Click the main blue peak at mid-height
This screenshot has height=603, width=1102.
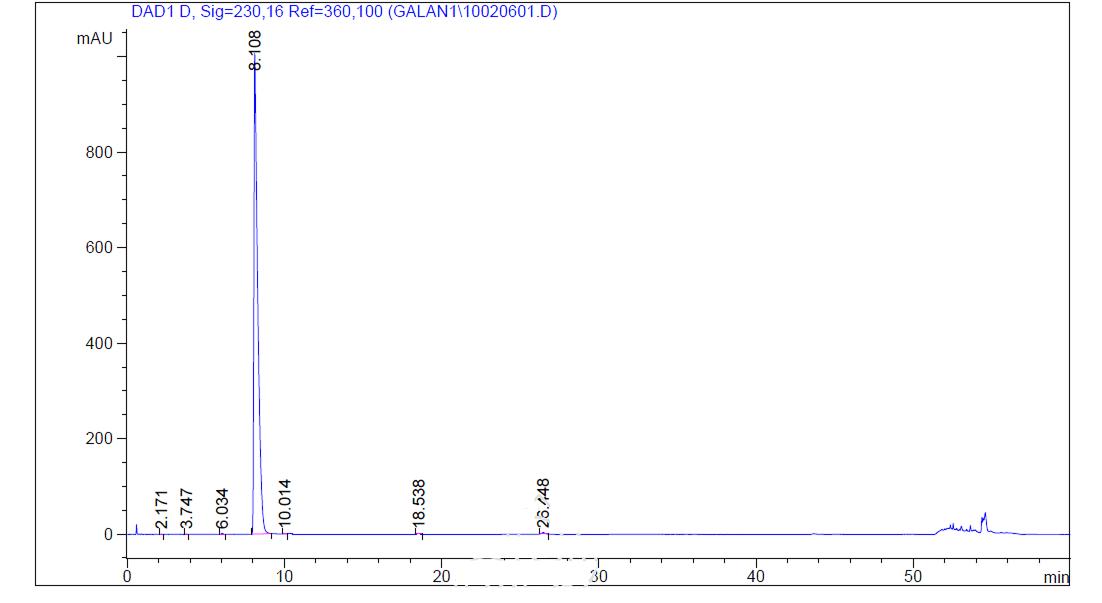pyautogui.click(x=257, y=300)
